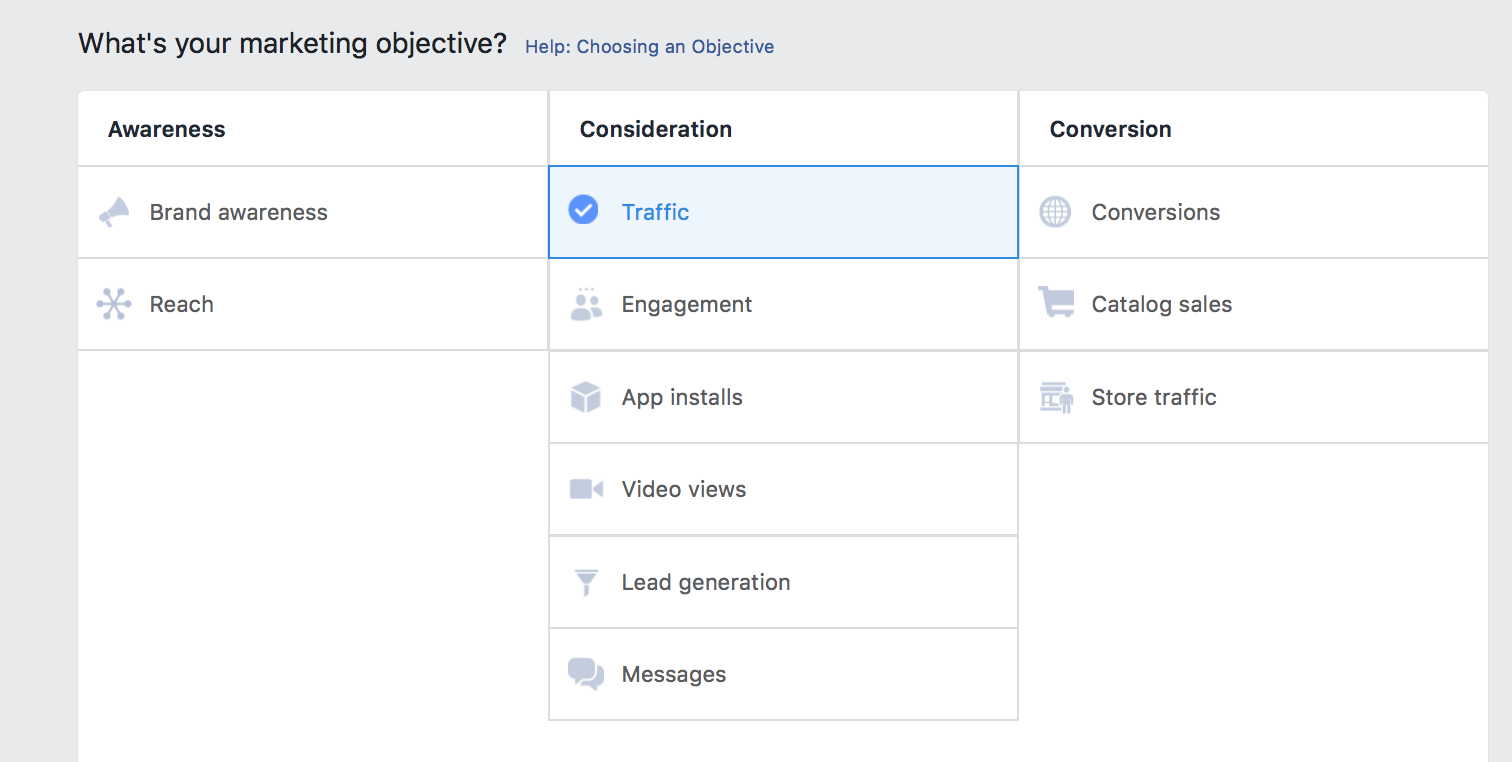
Task: Click the Reach network icon
Action: tap(114, 304)
